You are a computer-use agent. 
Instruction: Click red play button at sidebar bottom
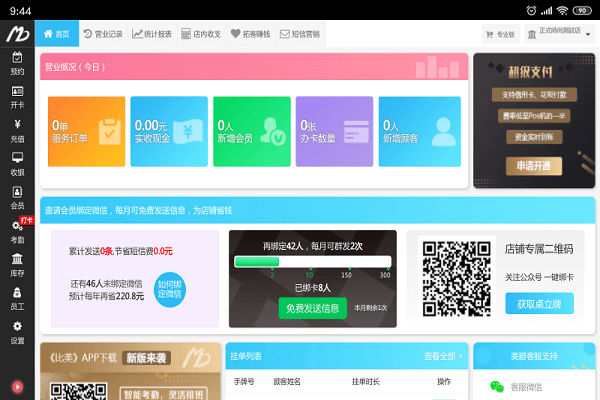click(17, 385)
